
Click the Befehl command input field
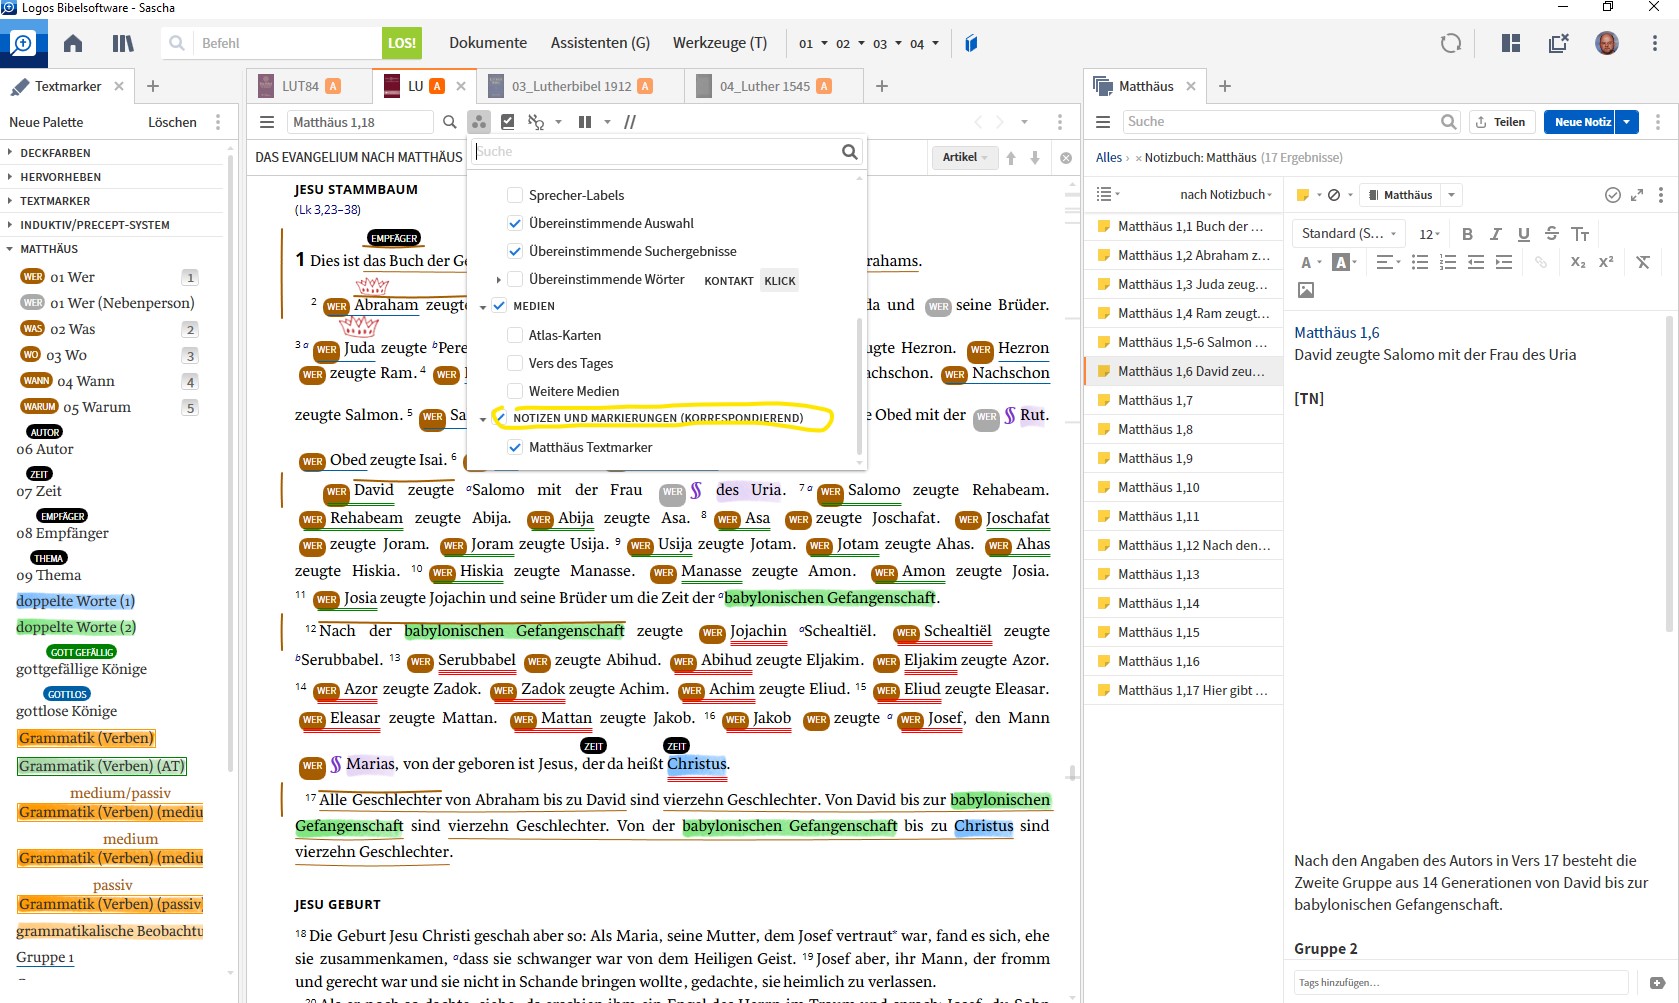(x=288, y=43)
